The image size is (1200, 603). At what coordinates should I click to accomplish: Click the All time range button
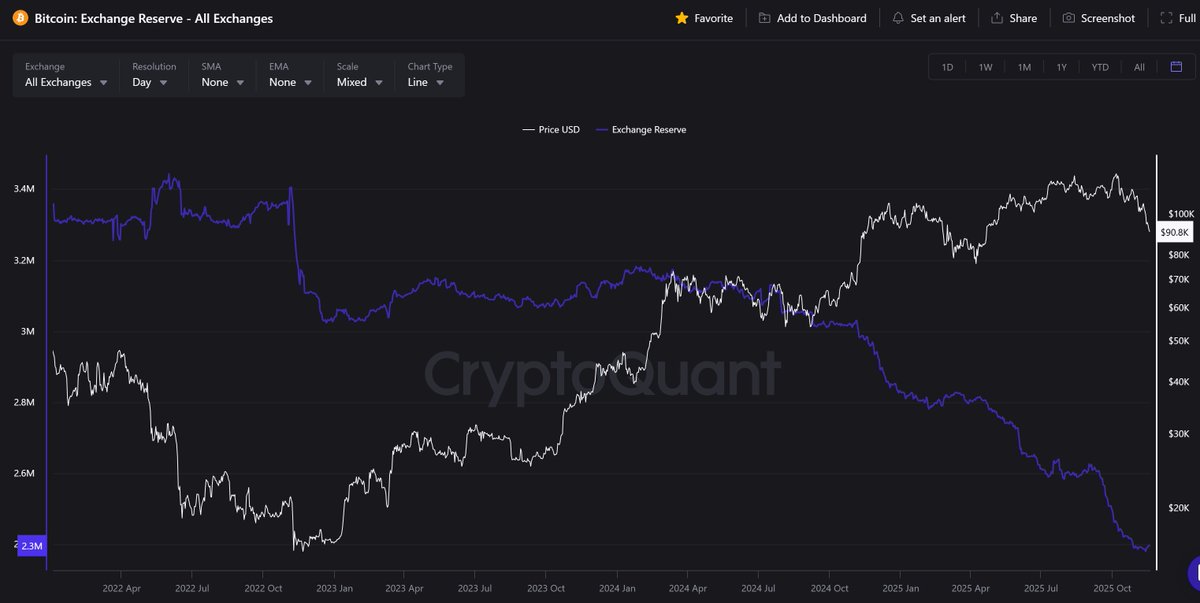click(x=1139, y=66)
